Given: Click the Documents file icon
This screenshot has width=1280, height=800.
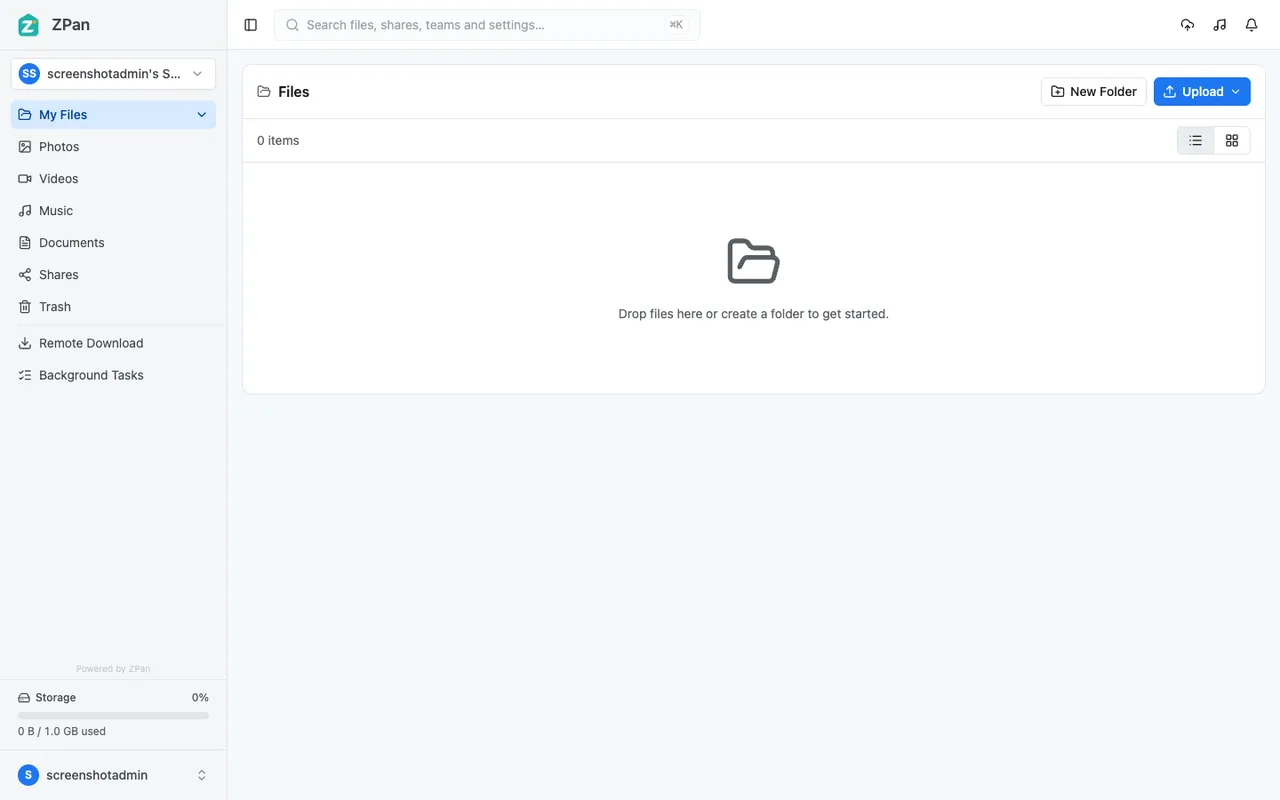Looking at the screenshot, I should tap(25, 243).
